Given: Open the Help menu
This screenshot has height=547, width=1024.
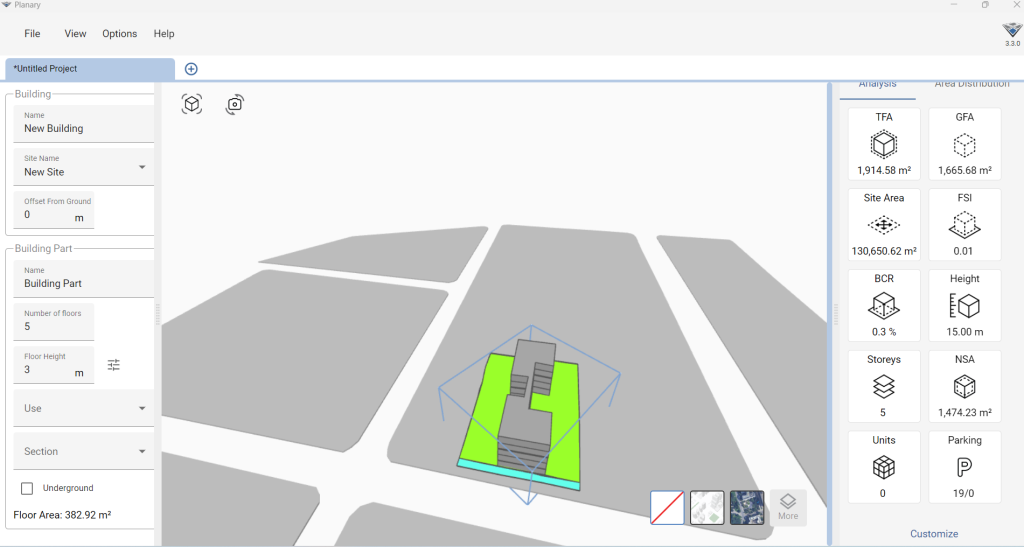Looking at the screenshot, I should point(164,34).
